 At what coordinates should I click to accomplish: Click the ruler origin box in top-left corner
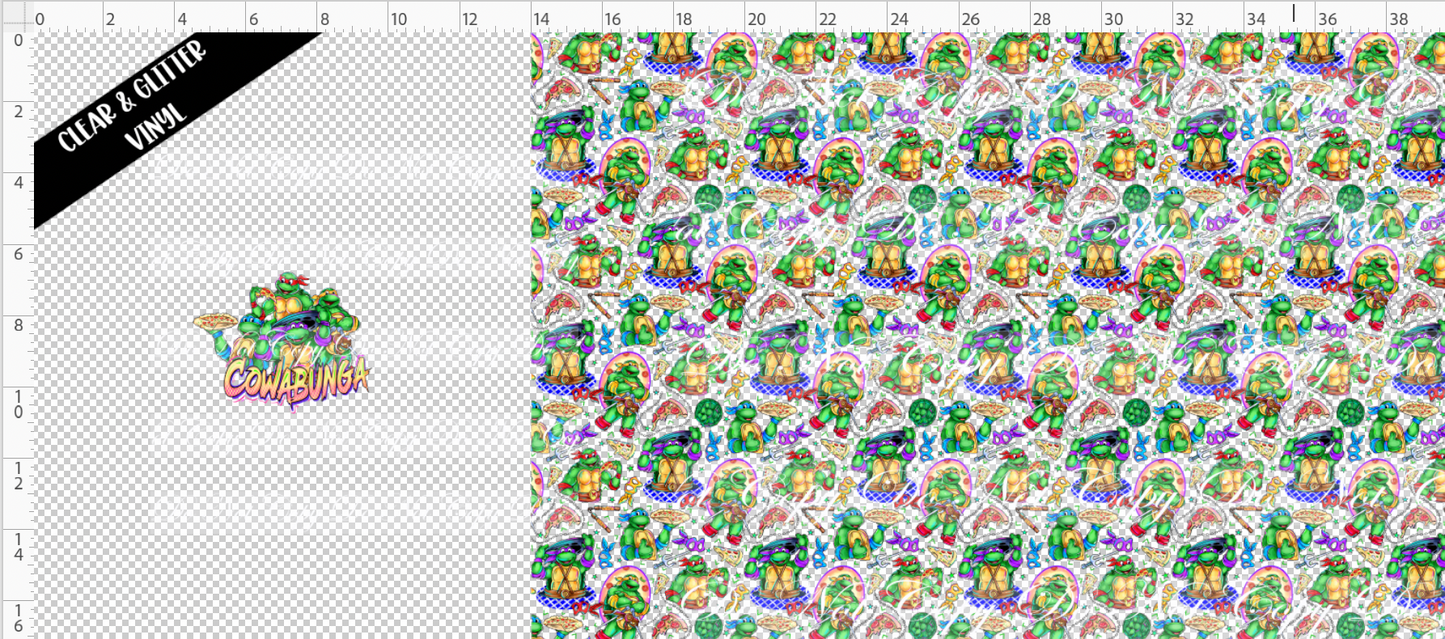click(16, 16)
